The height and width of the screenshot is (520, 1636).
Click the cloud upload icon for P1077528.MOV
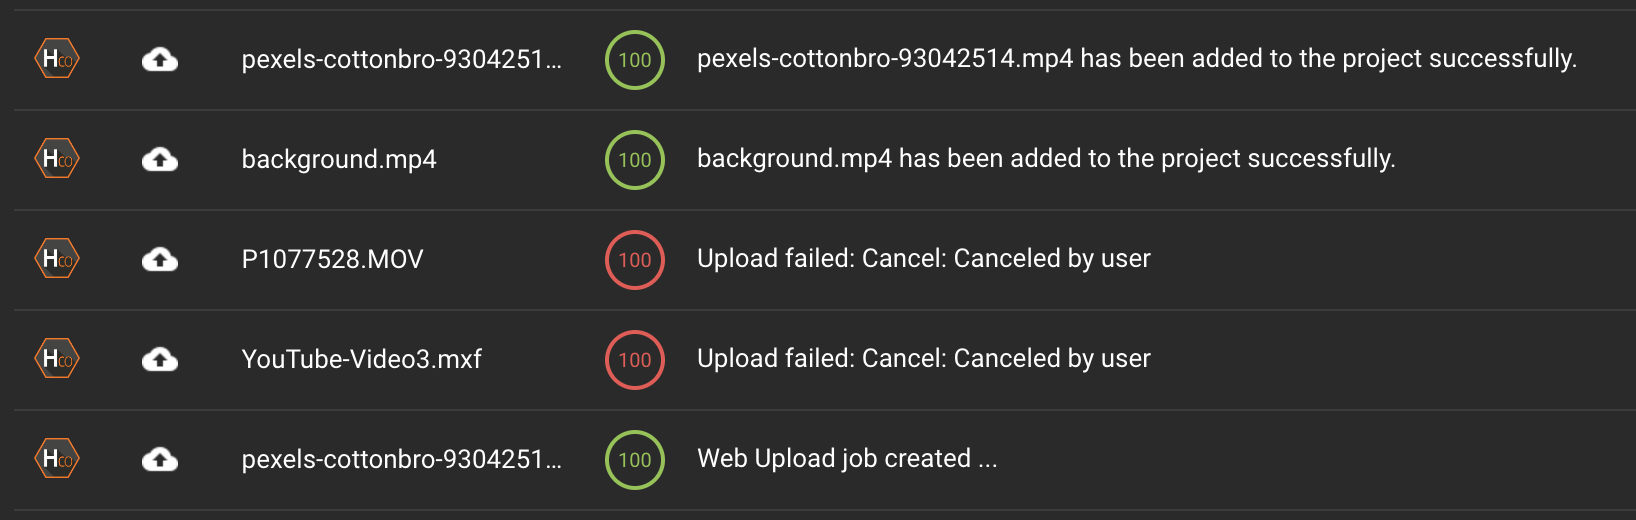coord(160,259)
